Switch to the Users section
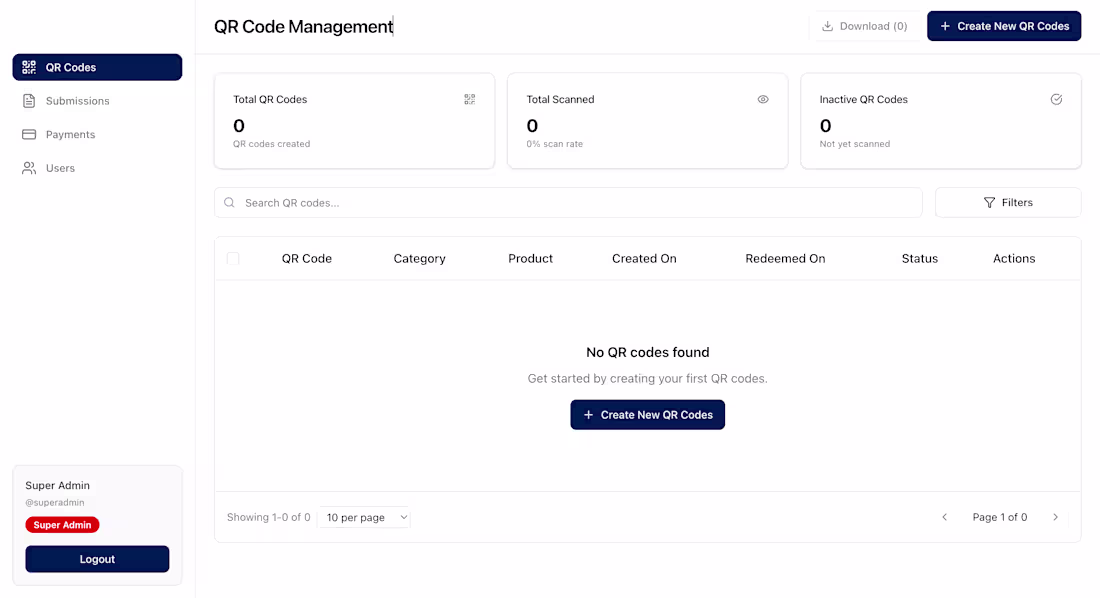 pos(60,168)
